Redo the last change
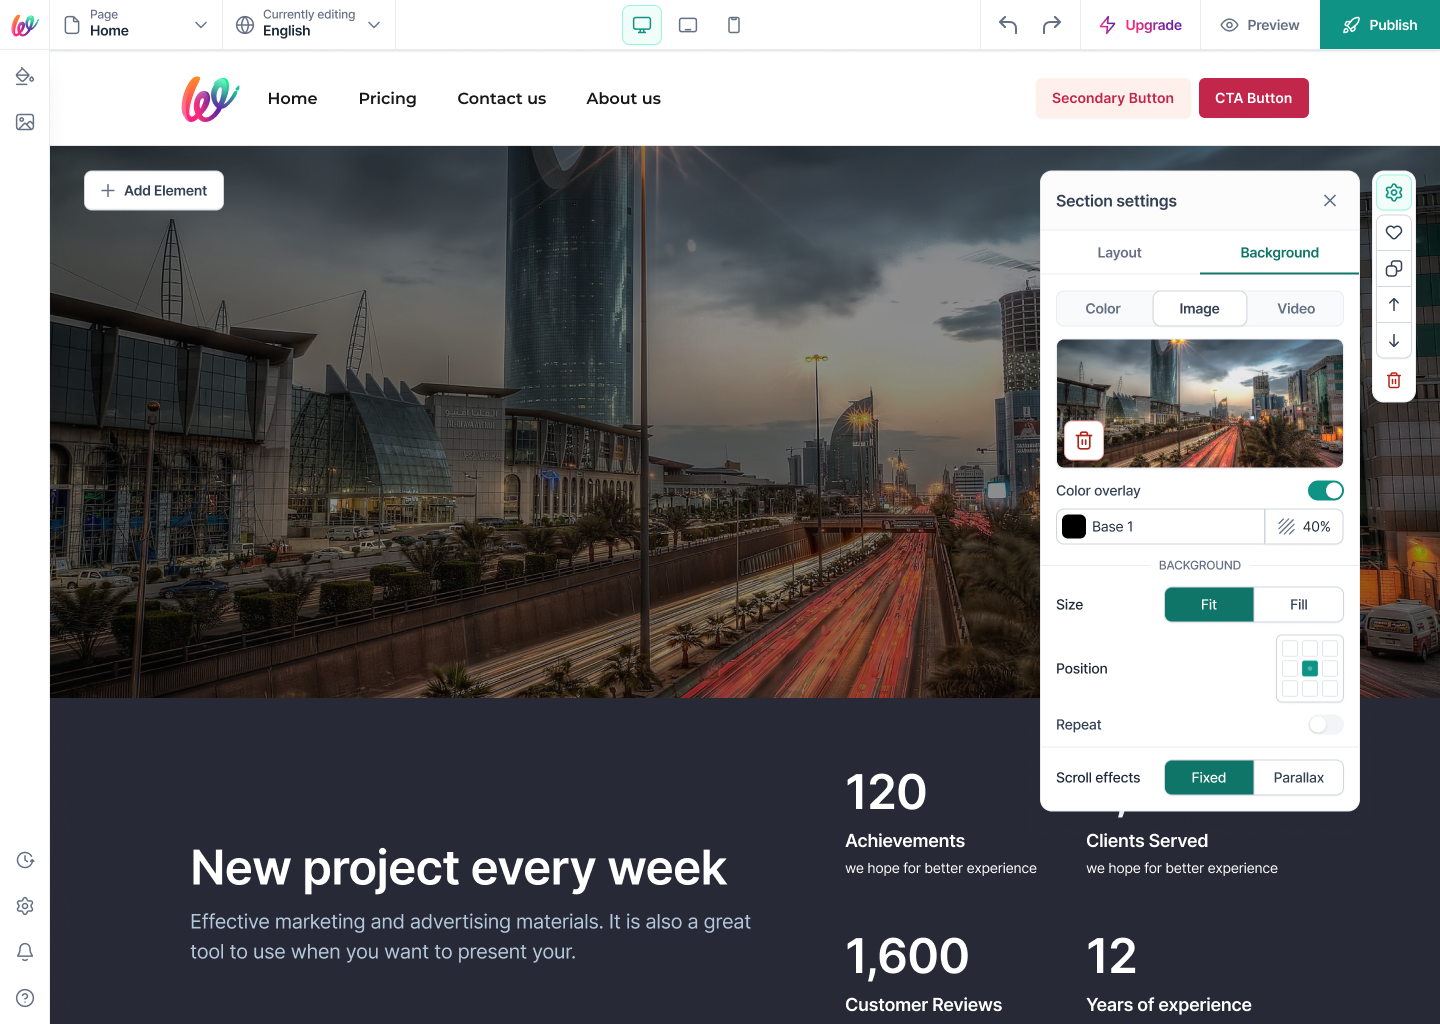The width and height of the screenshot is (1440, 1024). pos(1052,25)
